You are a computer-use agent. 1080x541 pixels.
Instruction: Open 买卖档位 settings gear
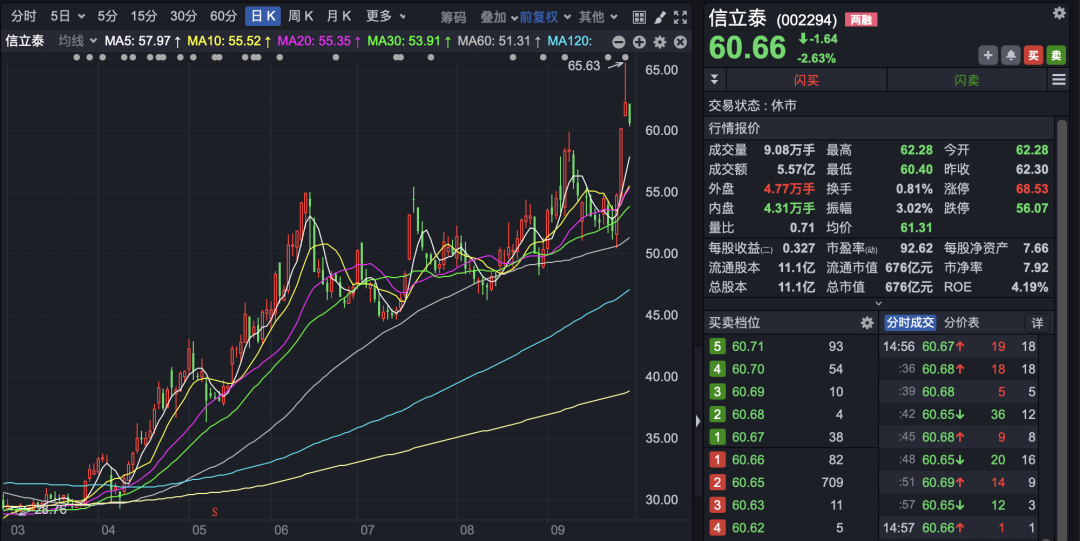pyautogui.click(x=867, y=323)
